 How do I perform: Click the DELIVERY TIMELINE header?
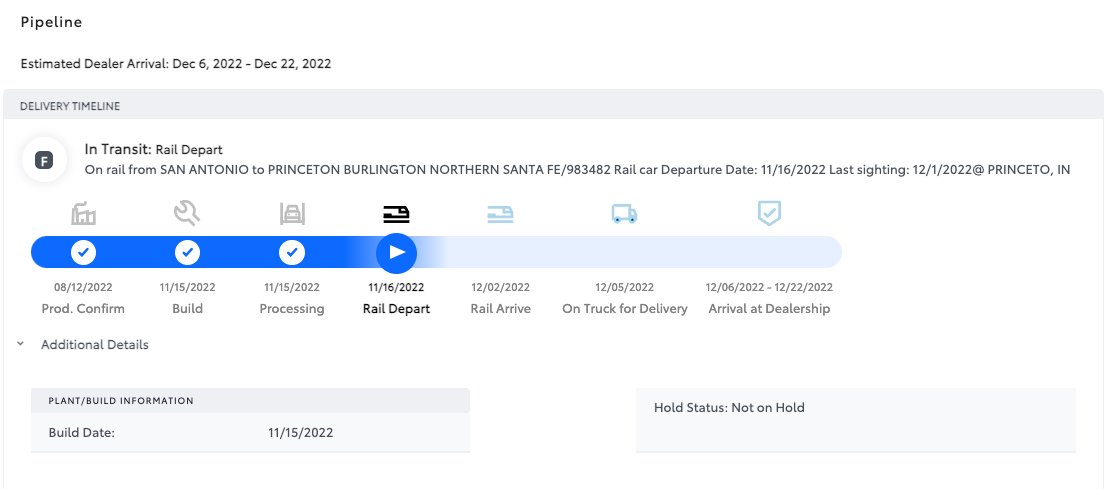click(x=70, y=106)
